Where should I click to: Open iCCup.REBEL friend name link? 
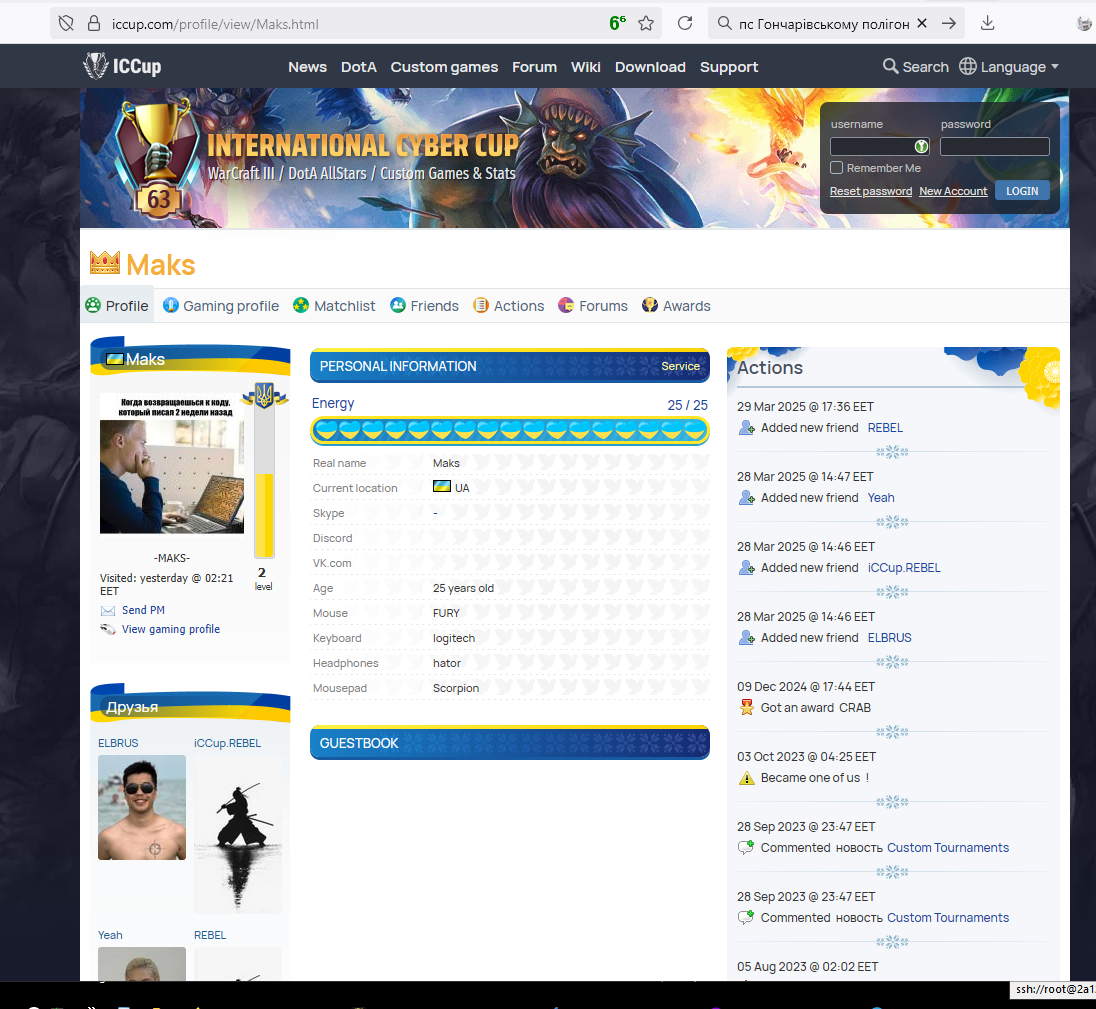227,743
